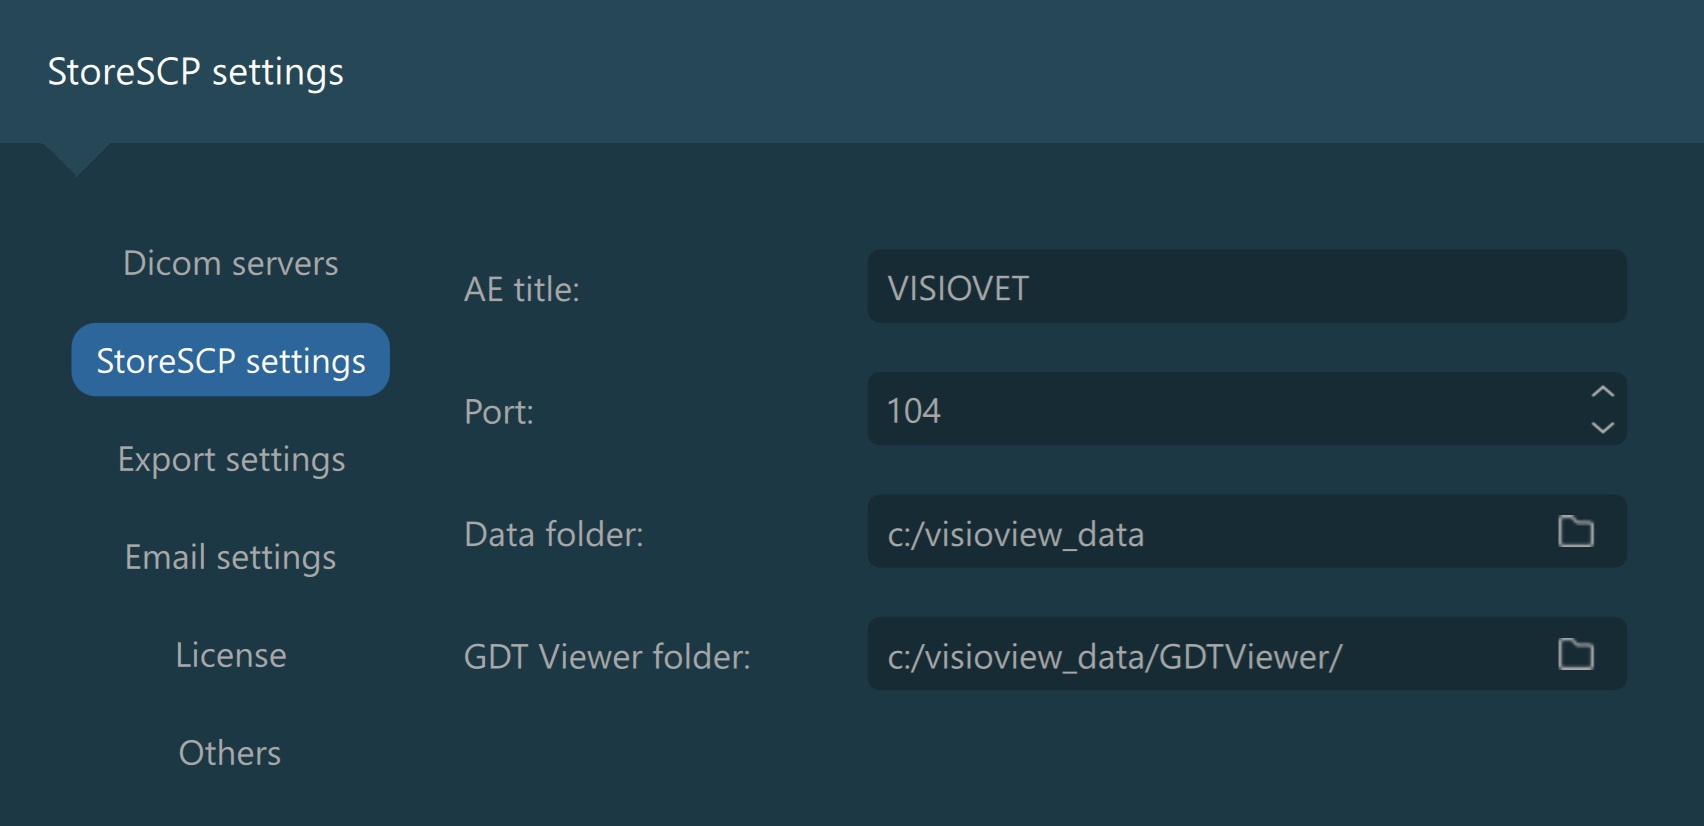
Task: Open the Dicom servers section
Action: tap(230, 263)
